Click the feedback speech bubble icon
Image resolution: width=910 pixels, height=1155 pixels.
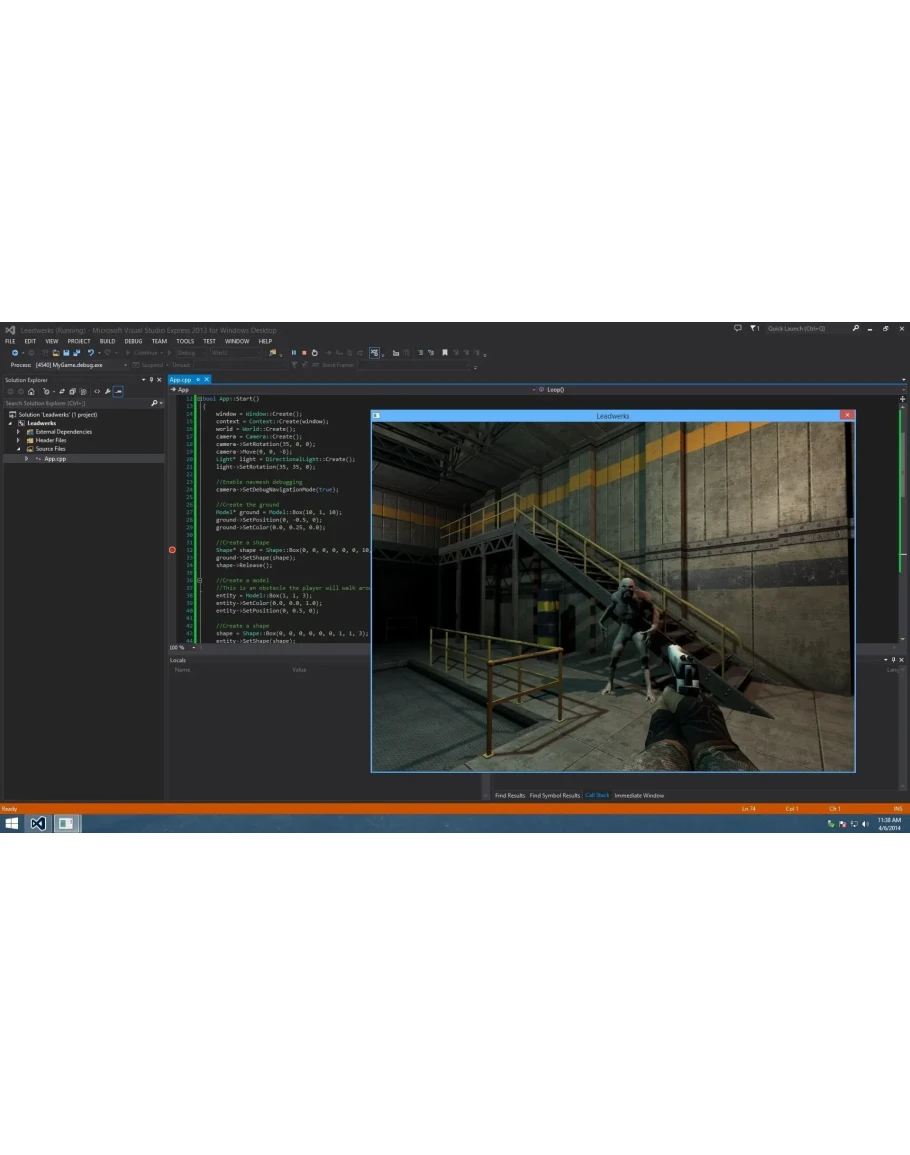click(x=738, y=328)
